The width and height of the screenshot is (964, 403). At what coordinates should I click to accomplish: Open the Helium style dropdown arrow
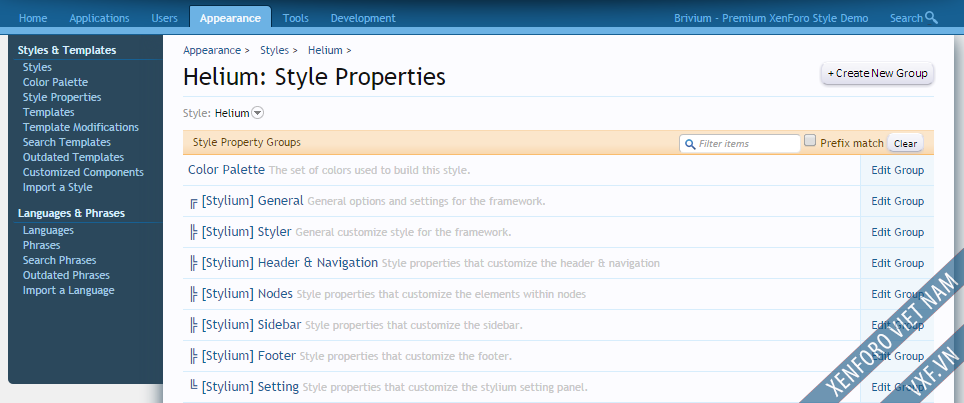tap(258, 113)
